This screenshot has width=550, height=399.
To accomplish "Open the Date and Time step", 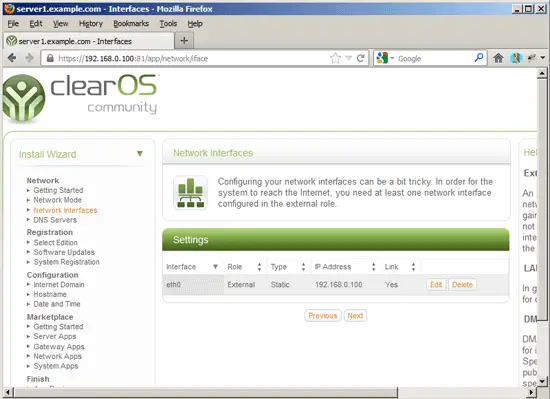I will [57, 304].
